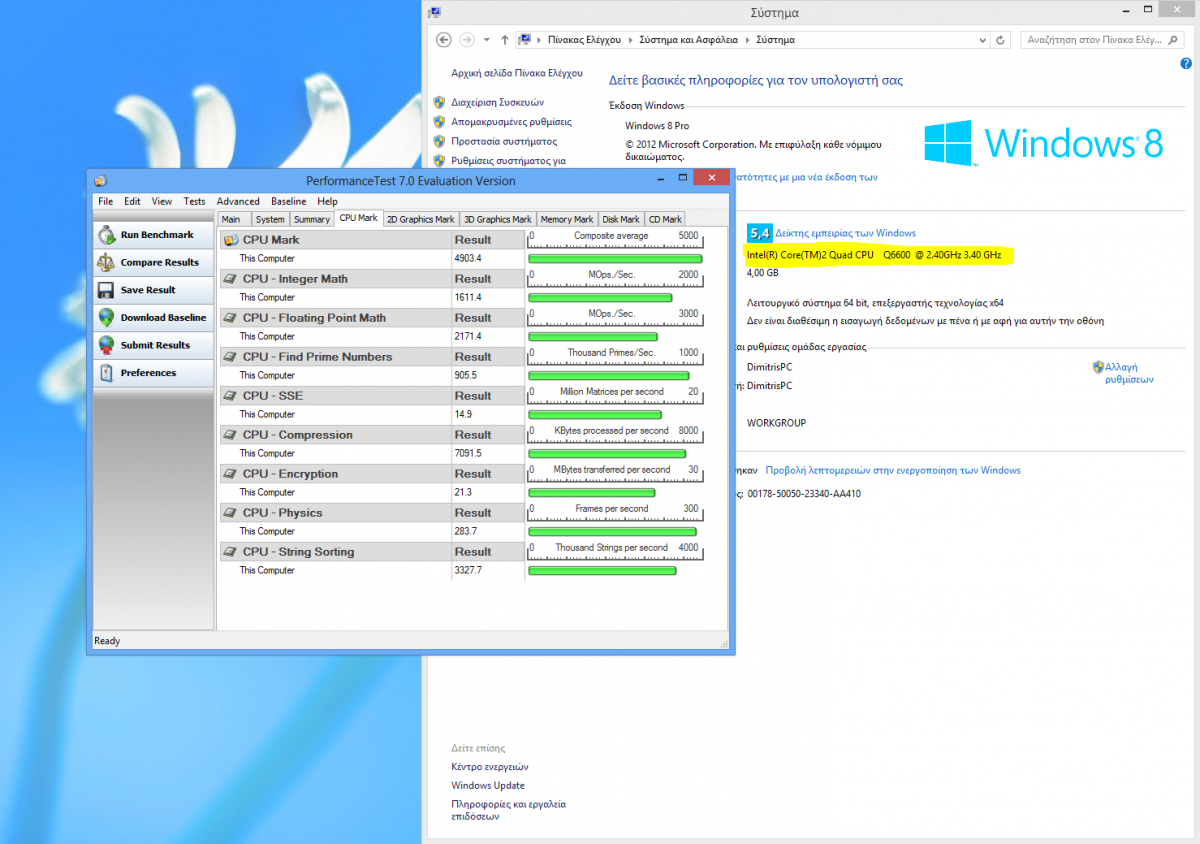
Task: Click the CPU - Find Prime Numbers chip icon
Action: pyautogui.click(x=230, y=357)
